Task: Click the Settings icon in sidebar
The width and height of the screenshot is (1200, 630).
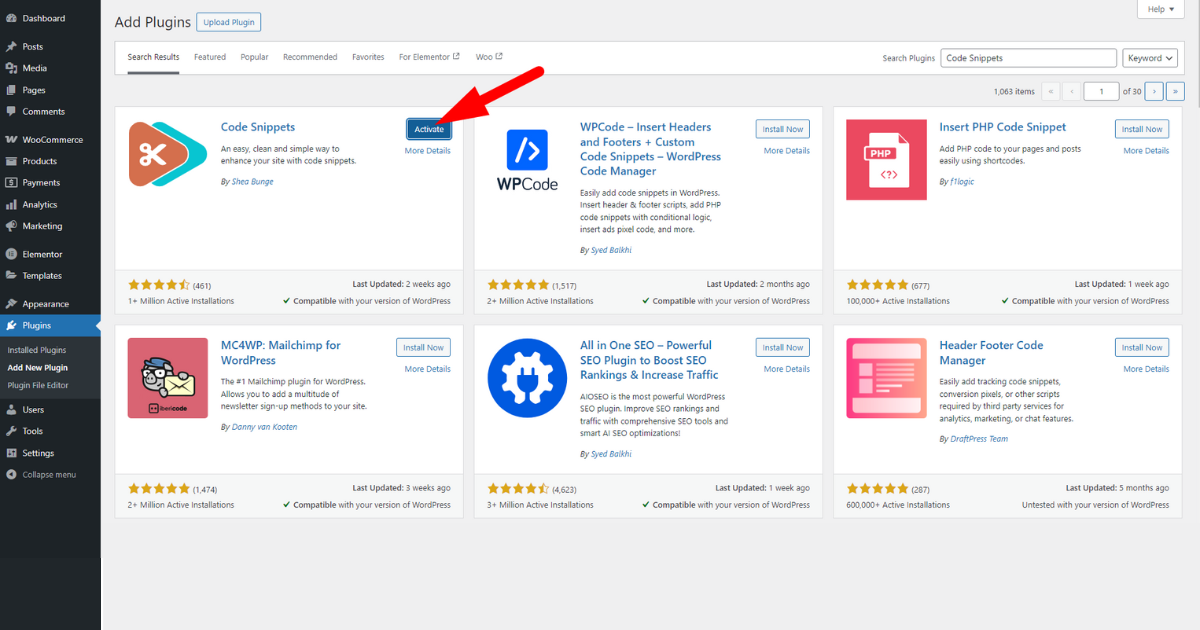Action: 10,453
